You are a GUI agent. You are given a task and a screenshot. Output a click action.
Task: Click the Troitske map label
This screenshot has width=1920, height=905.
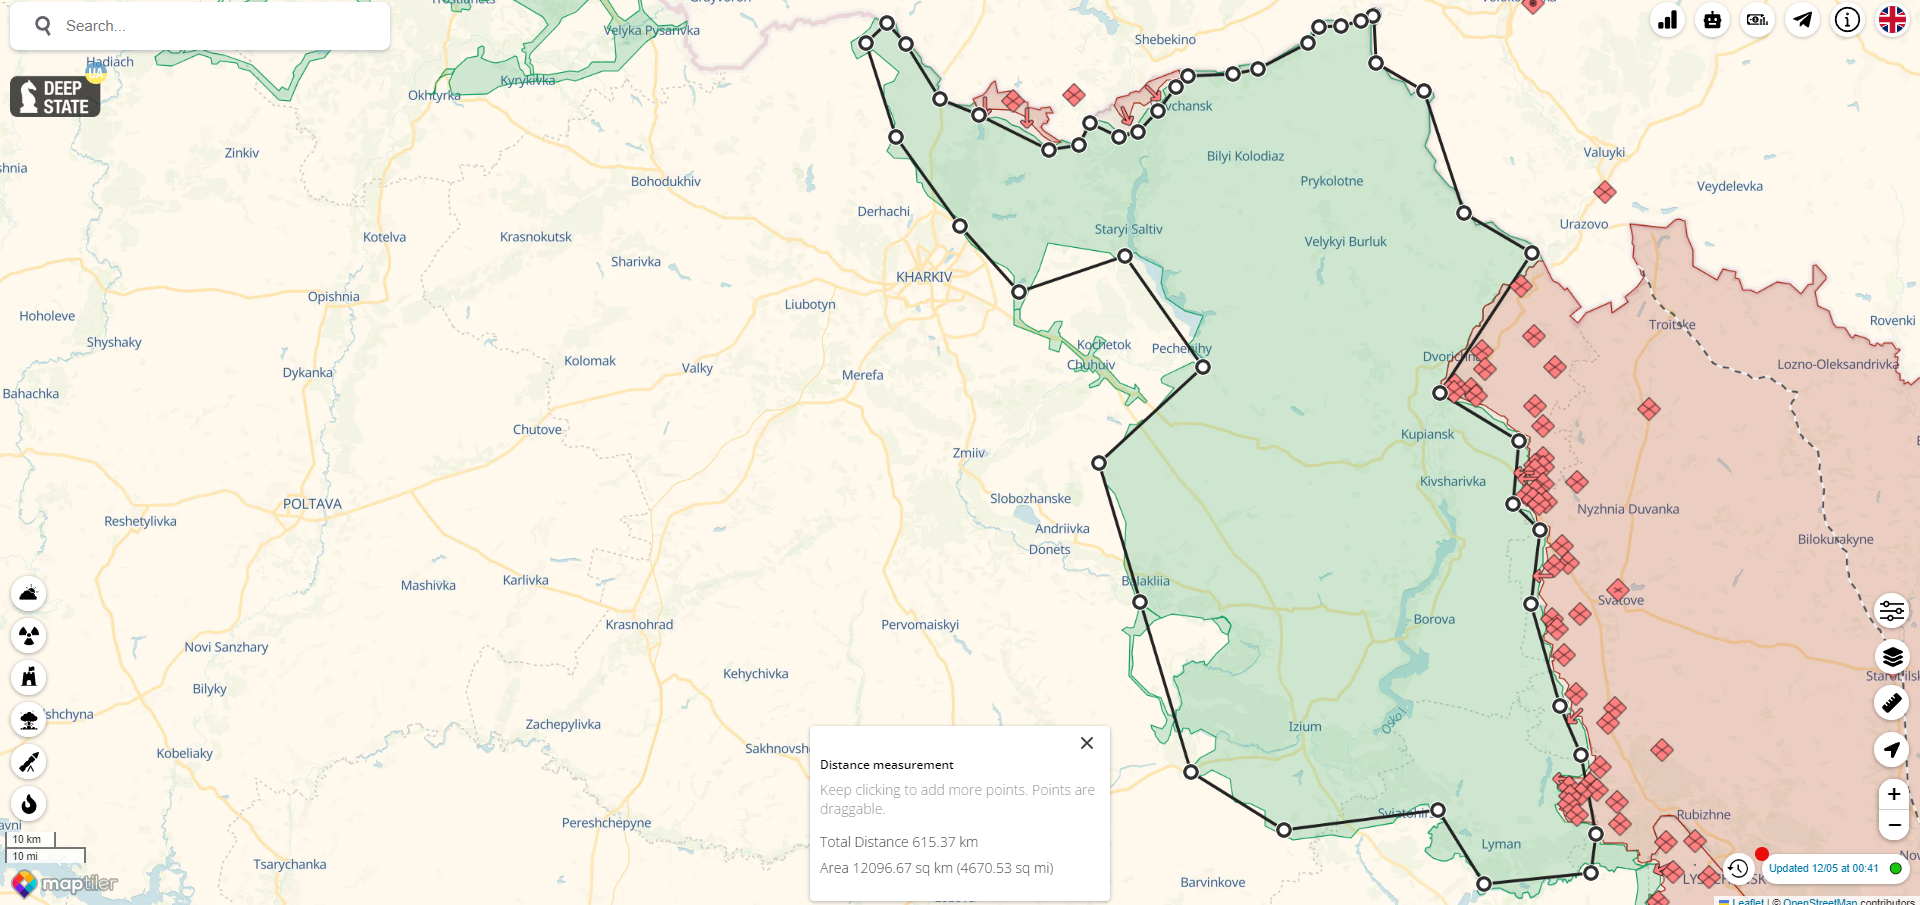click(x=1672, y=325)
